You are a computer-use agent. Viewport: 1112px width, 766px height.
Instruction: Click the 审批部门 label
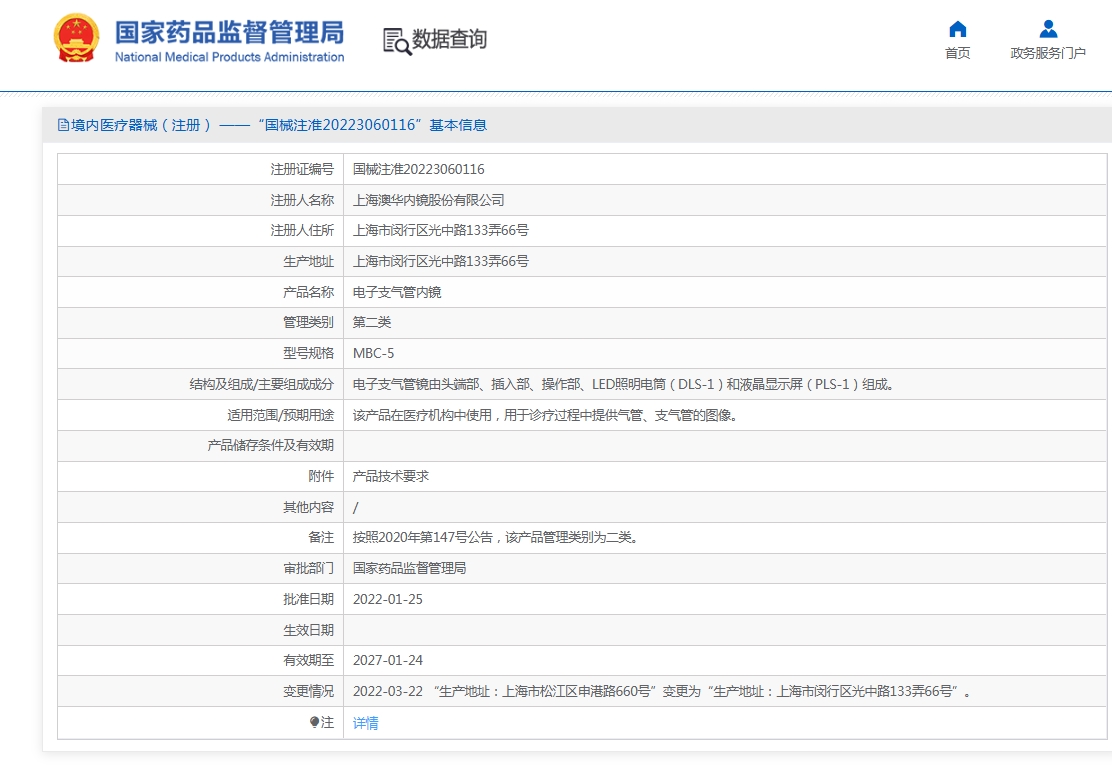click(x=308, y=568)
